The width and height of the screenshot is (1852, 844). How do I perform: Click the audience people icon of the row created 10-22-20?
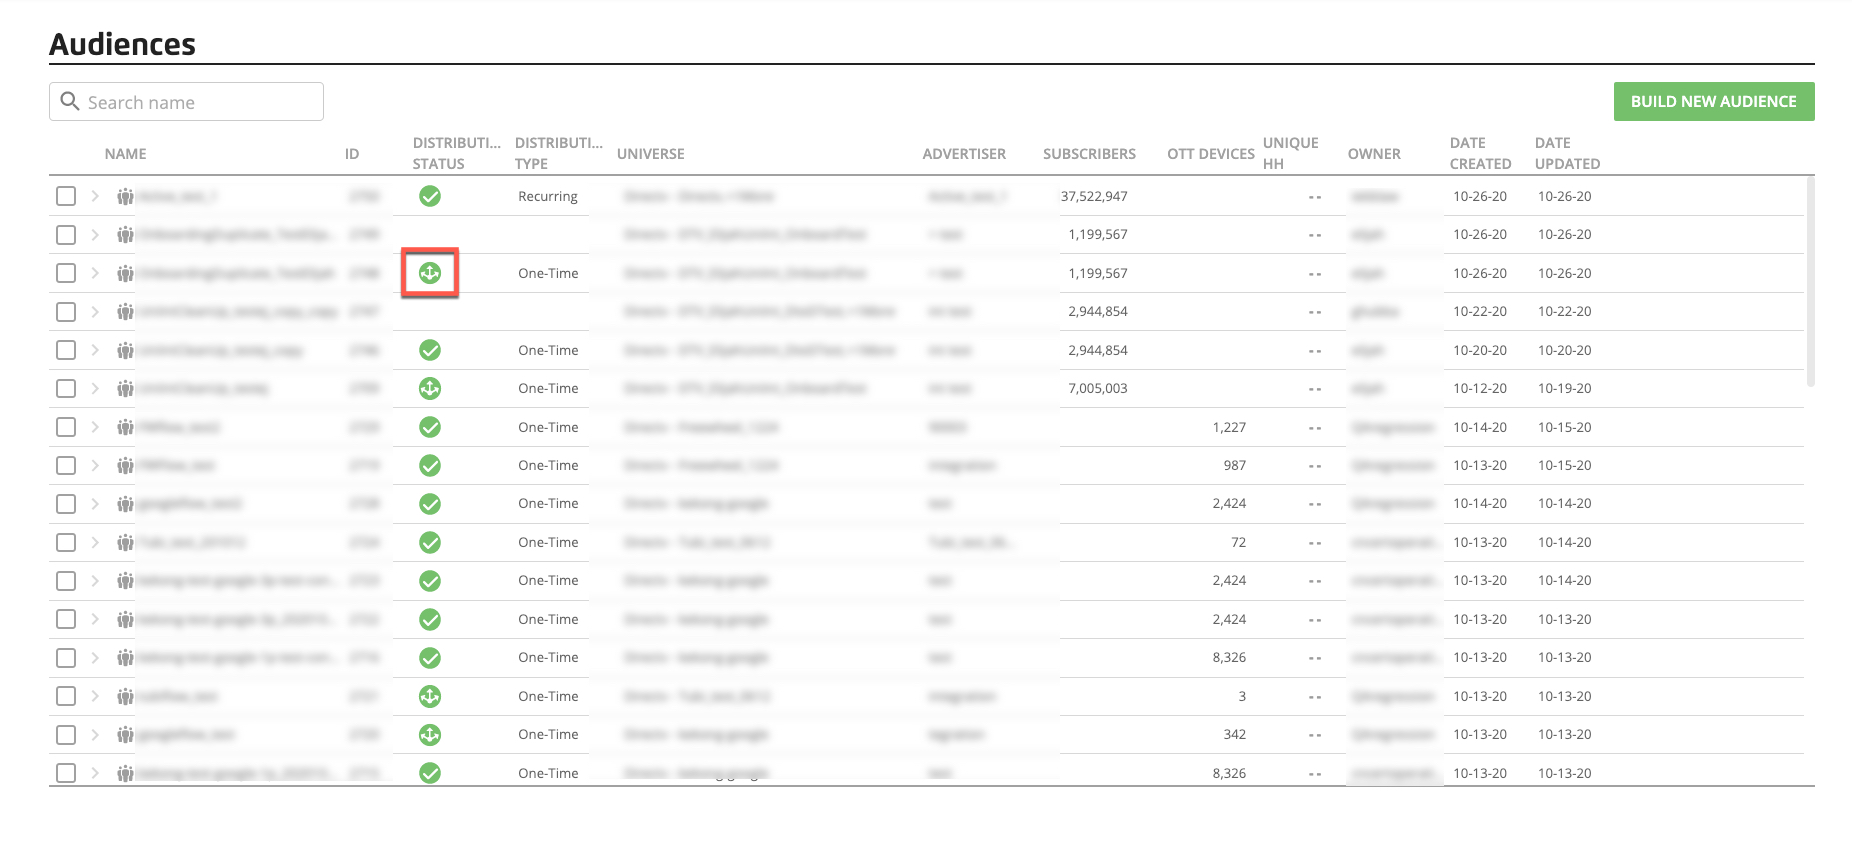tap(125, 312)
